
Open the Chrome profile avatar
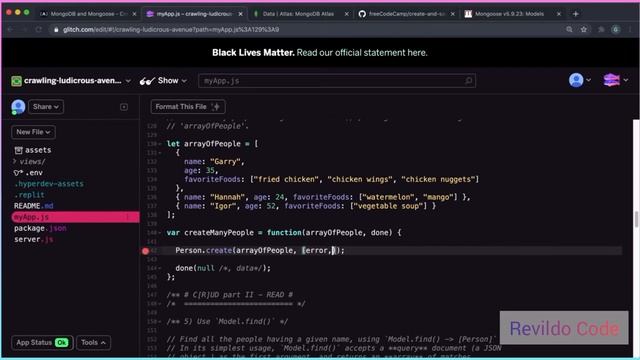tap(616, 29)
